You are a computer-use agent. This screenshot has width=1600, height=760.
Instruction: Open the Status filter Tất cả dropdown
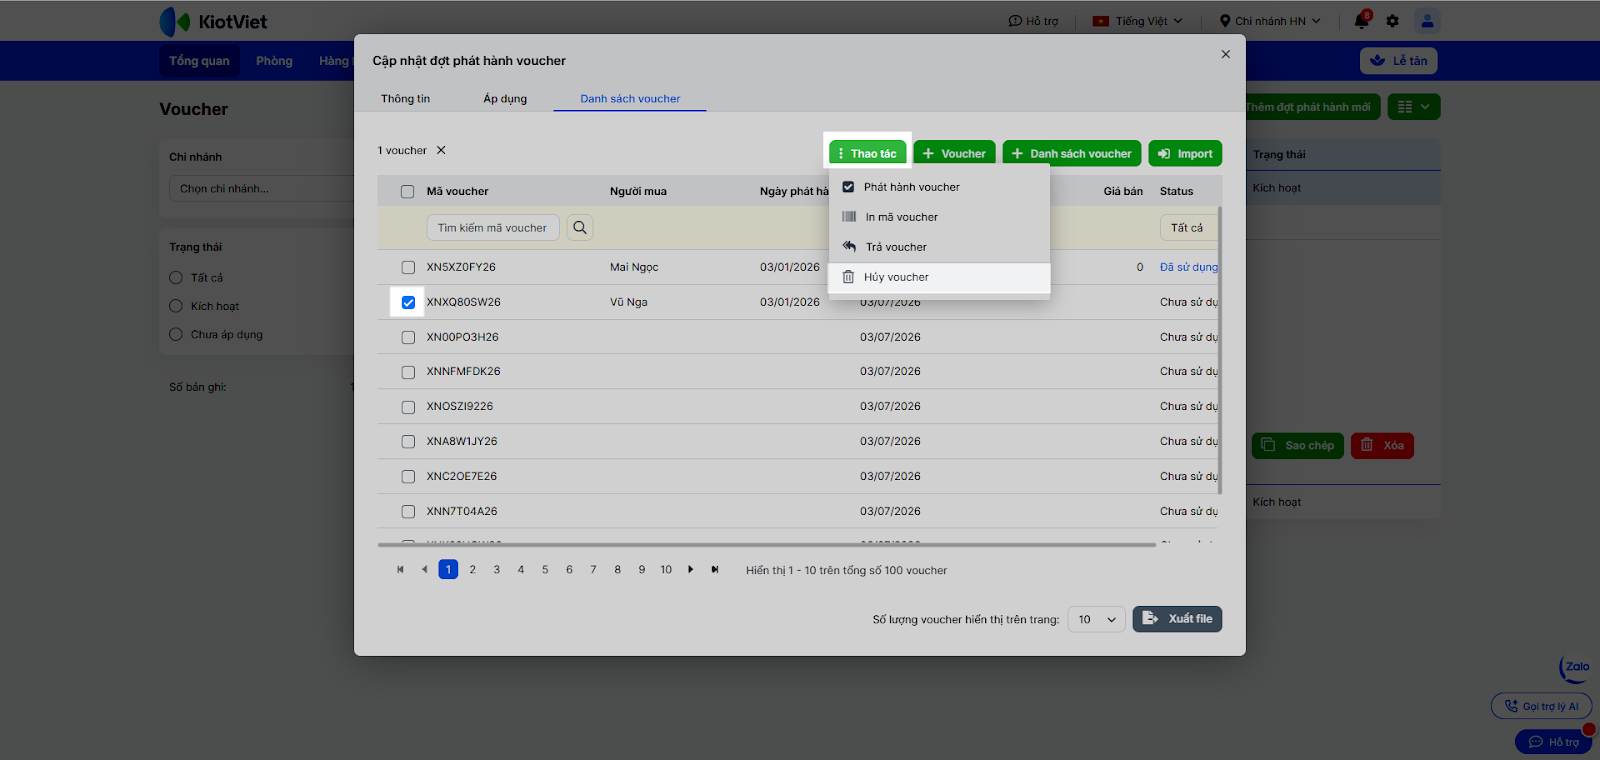coord(1188,228)
